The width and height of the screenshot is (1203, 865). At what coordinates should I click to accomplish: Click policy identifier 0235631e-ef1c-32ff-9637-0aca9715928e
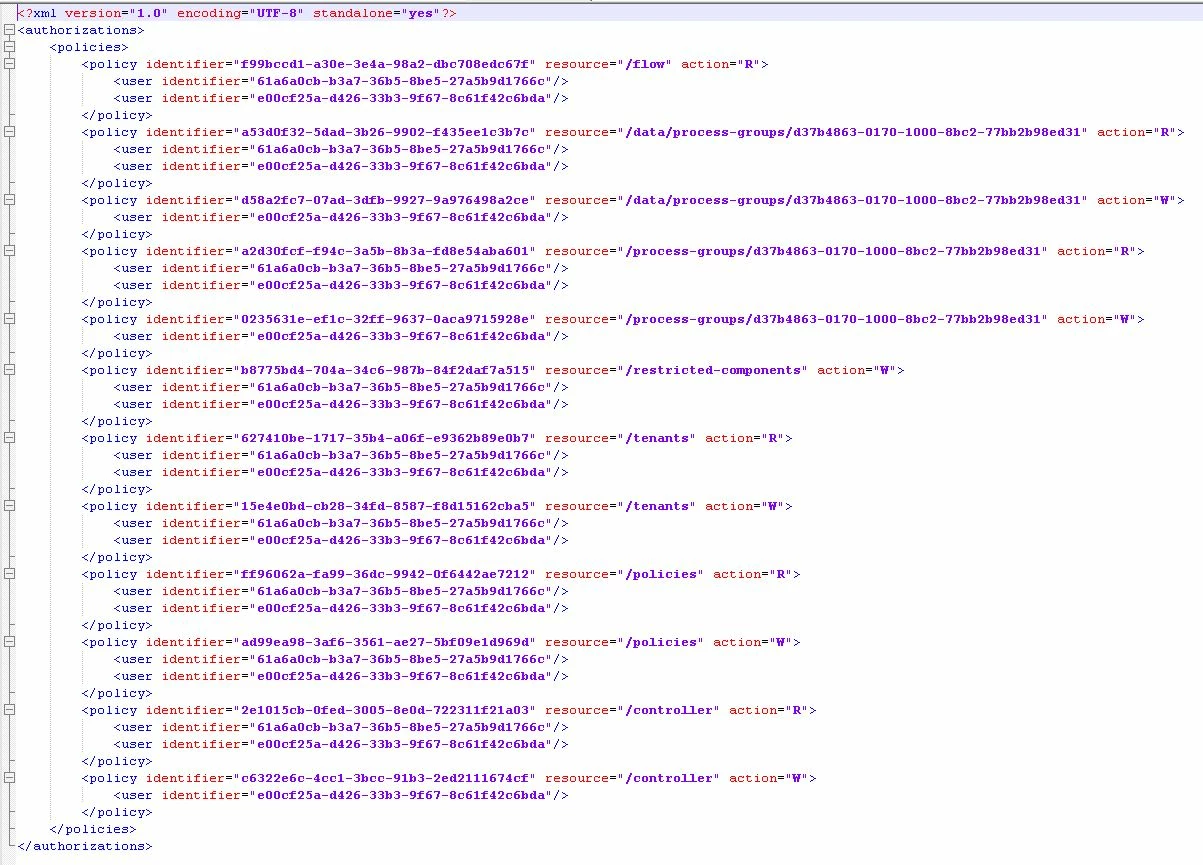point(385,319)
